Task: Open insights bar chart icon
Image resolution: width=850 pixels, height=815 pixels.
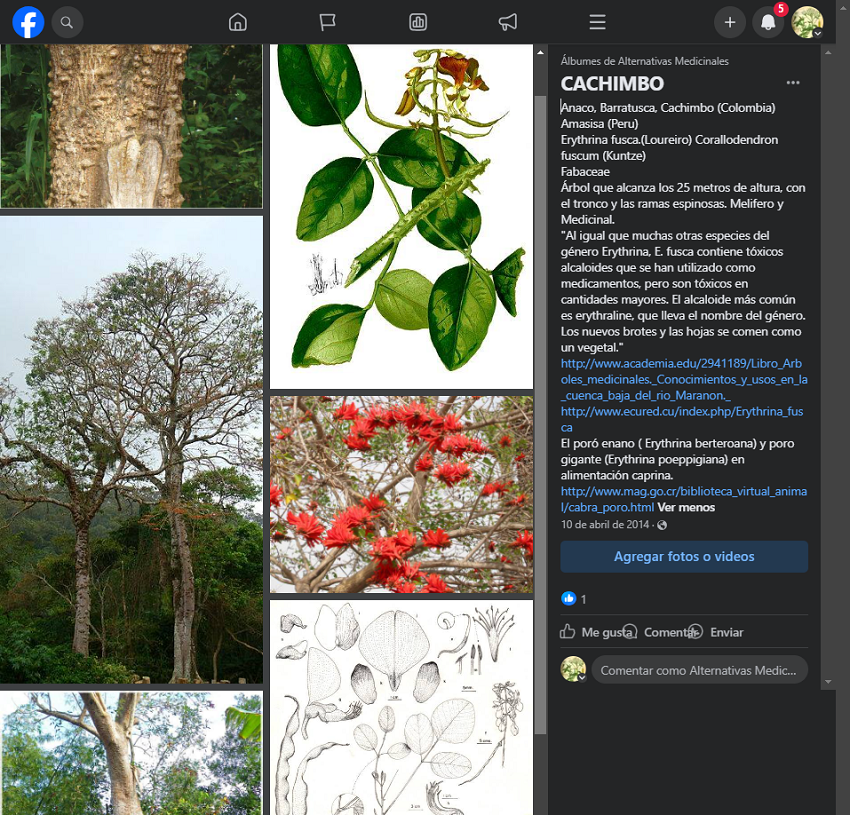Action: (418, 22)
